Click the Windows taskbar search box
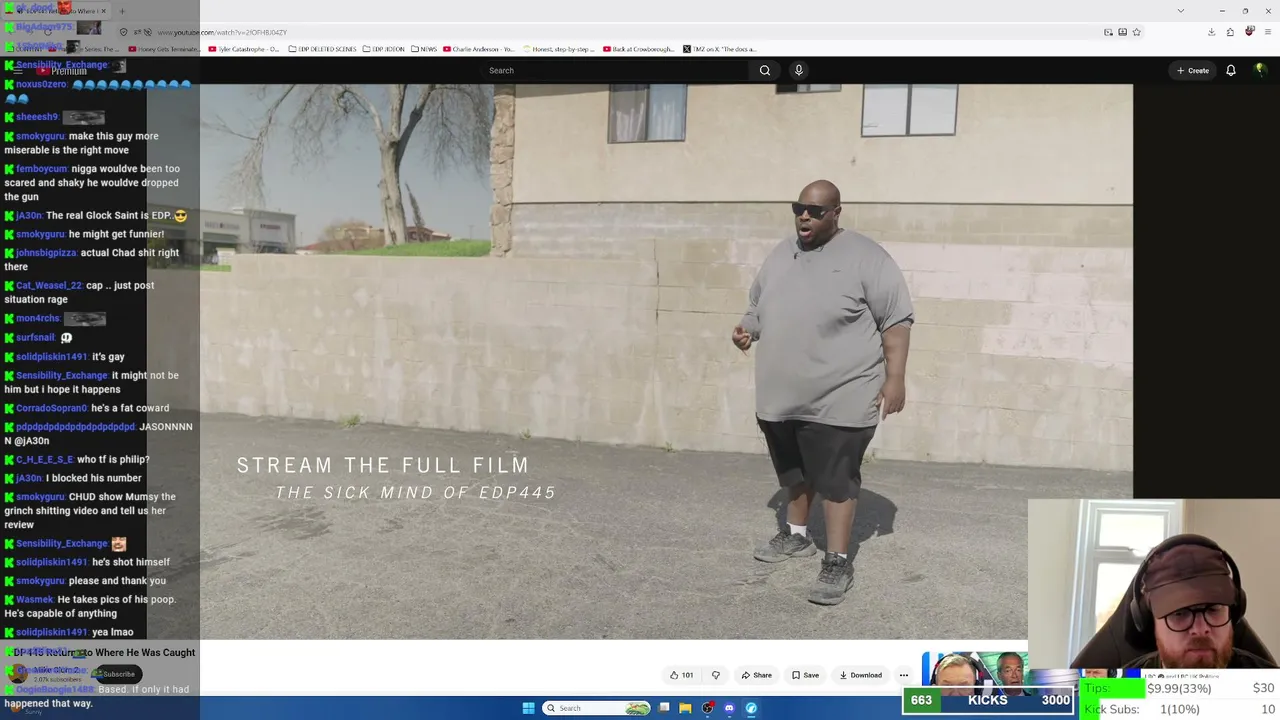This screenshot has height=720, width=1280. coord(597,708)
